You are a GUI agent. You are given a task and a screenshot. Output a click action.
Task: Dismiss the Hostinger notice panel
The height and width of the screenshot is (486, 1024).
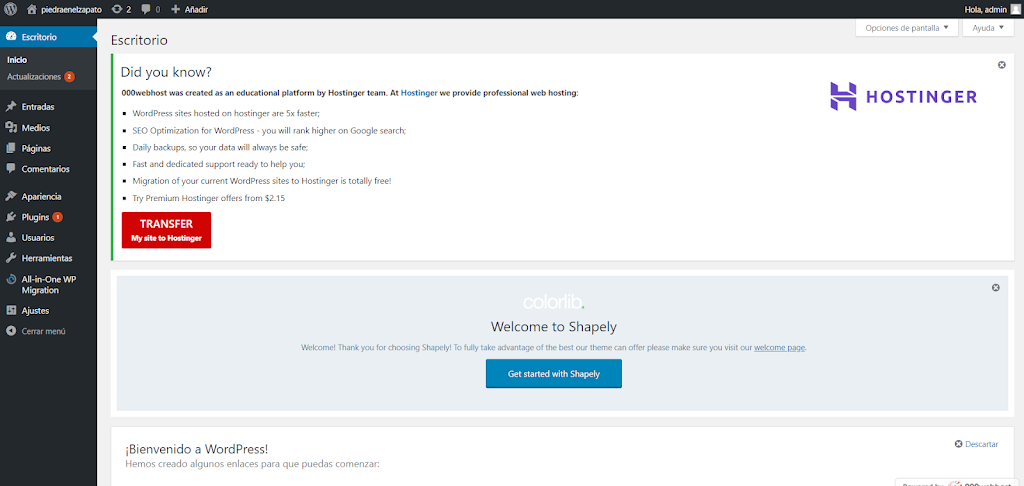[x=1002, y=65]
